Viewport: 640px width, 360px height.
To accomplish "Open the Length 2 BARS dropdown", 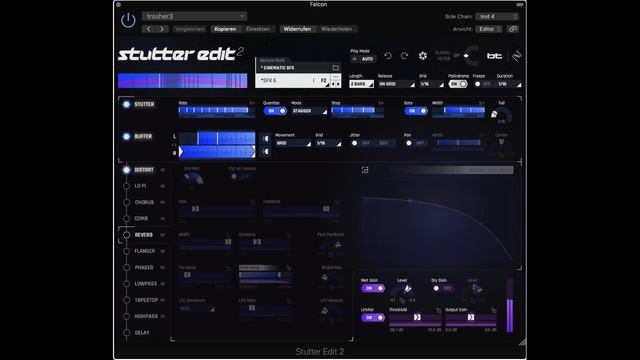I will 361,84.
